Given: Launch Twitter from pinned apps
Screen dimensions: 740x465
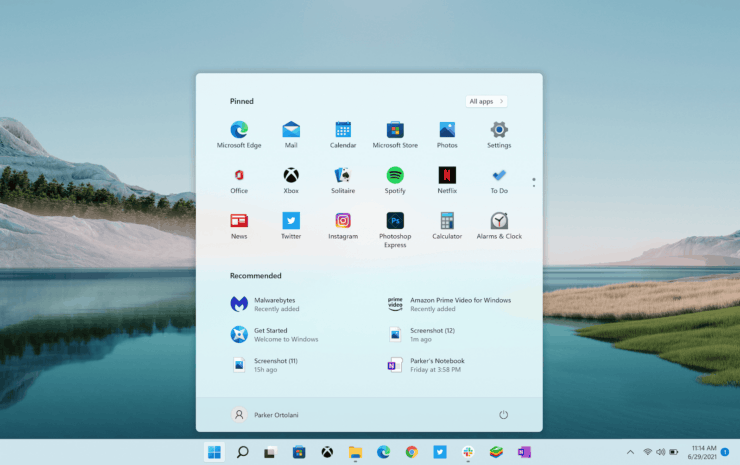Looking at the screenshot, I should point(291,226).
